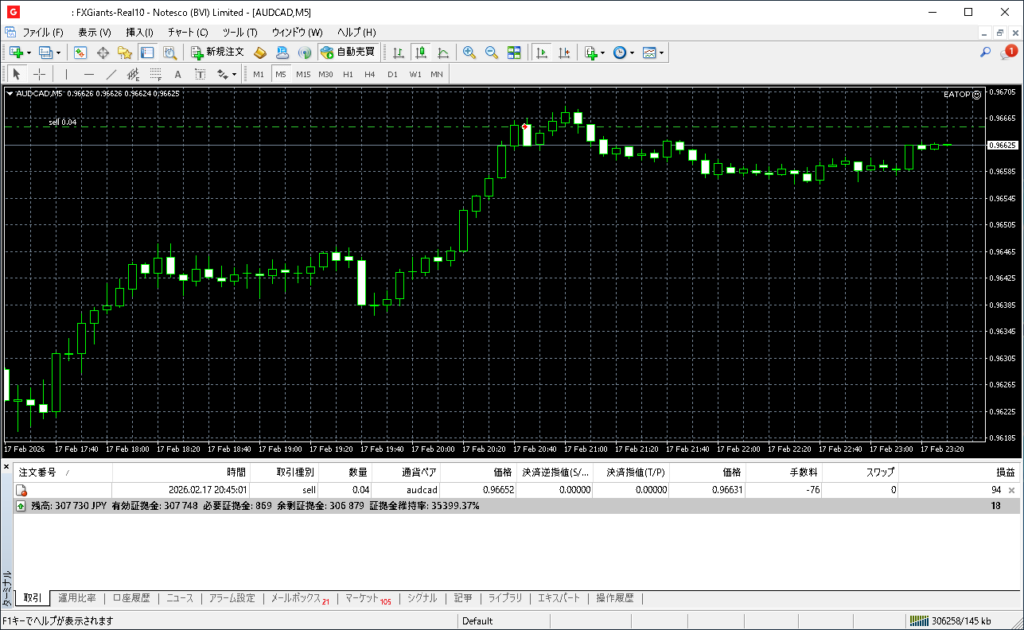Toggle the chart shift button
Viewport: 1024px width, 630px height.
coord(565,52)
